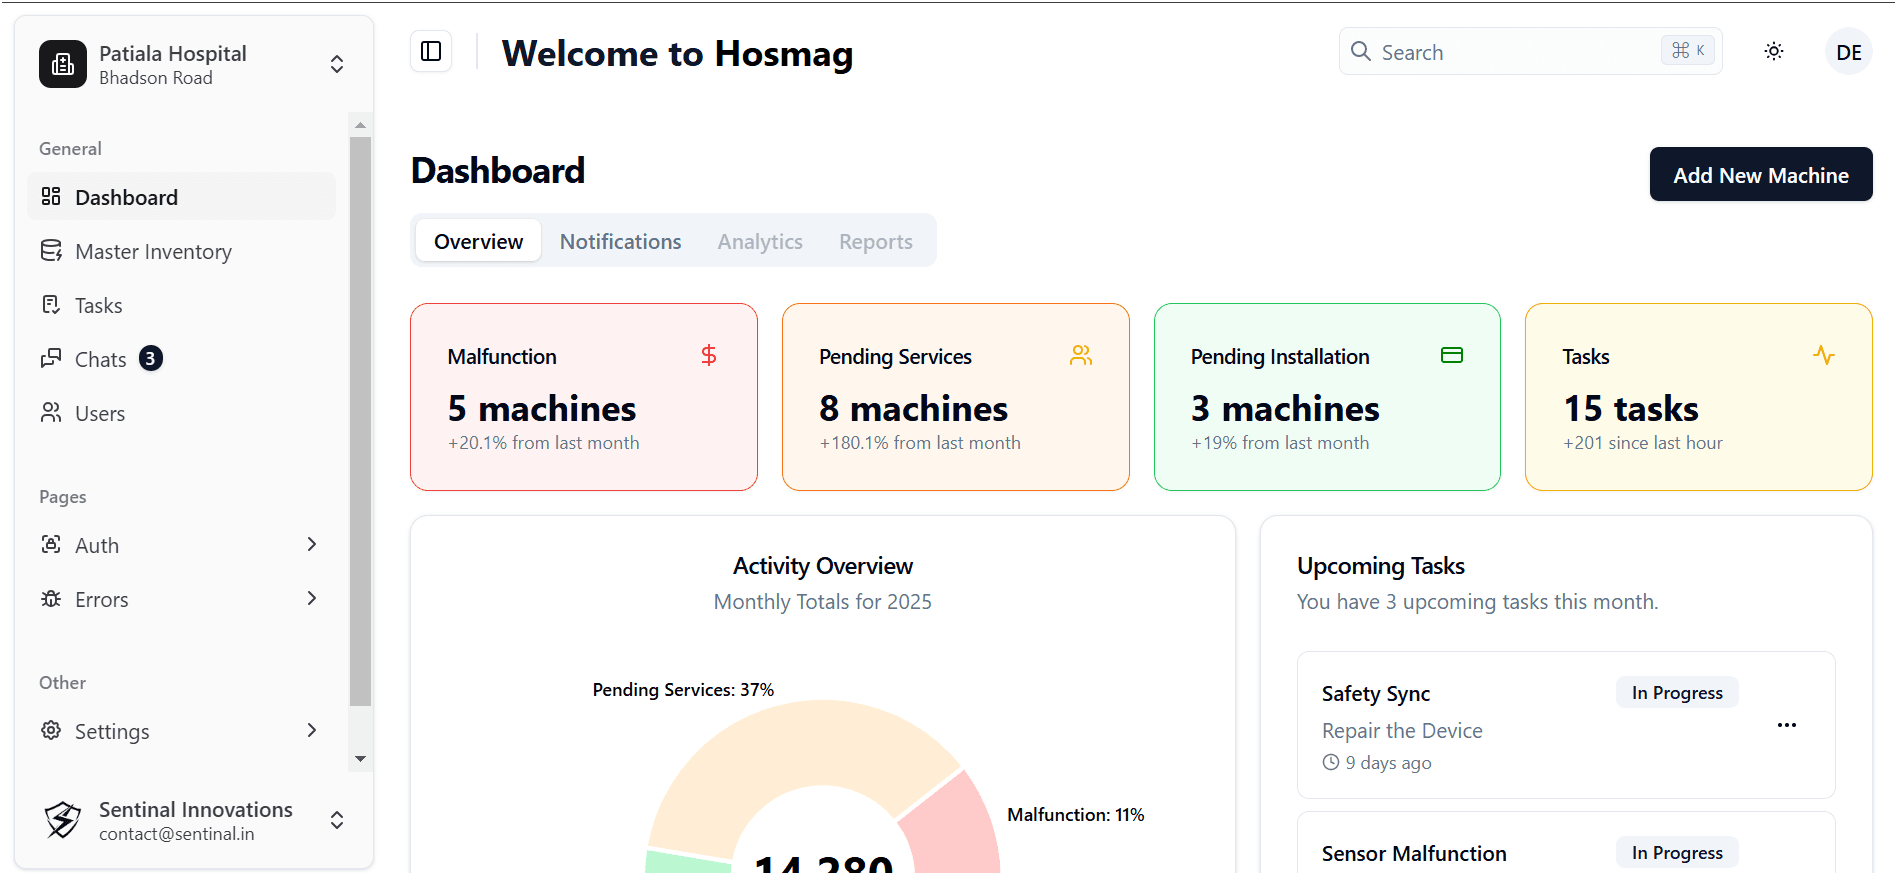Open Safety Sync task options menu
This screenshot has width=1897, height=875.
[x=1786, y=725]
